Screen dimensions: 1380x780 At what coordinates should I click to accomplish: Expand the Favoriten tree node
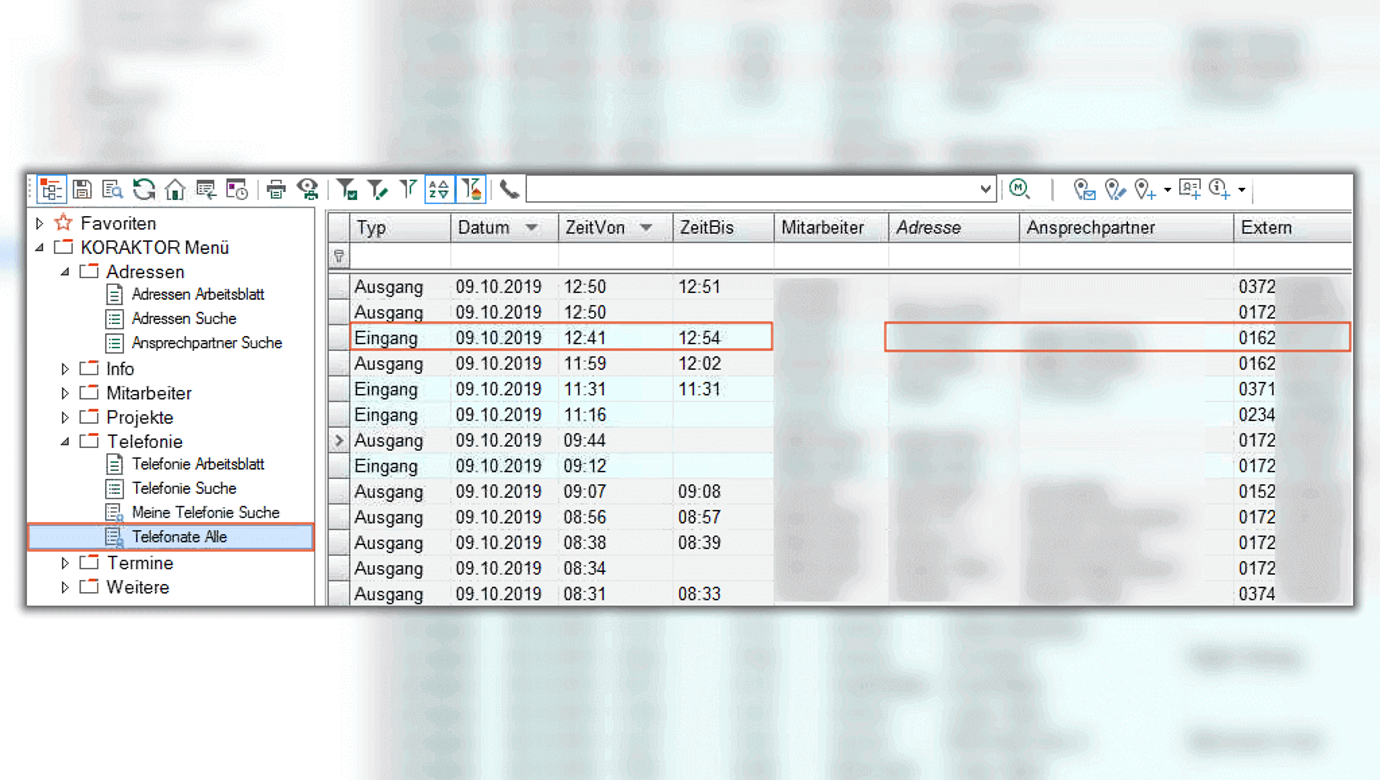40,223
